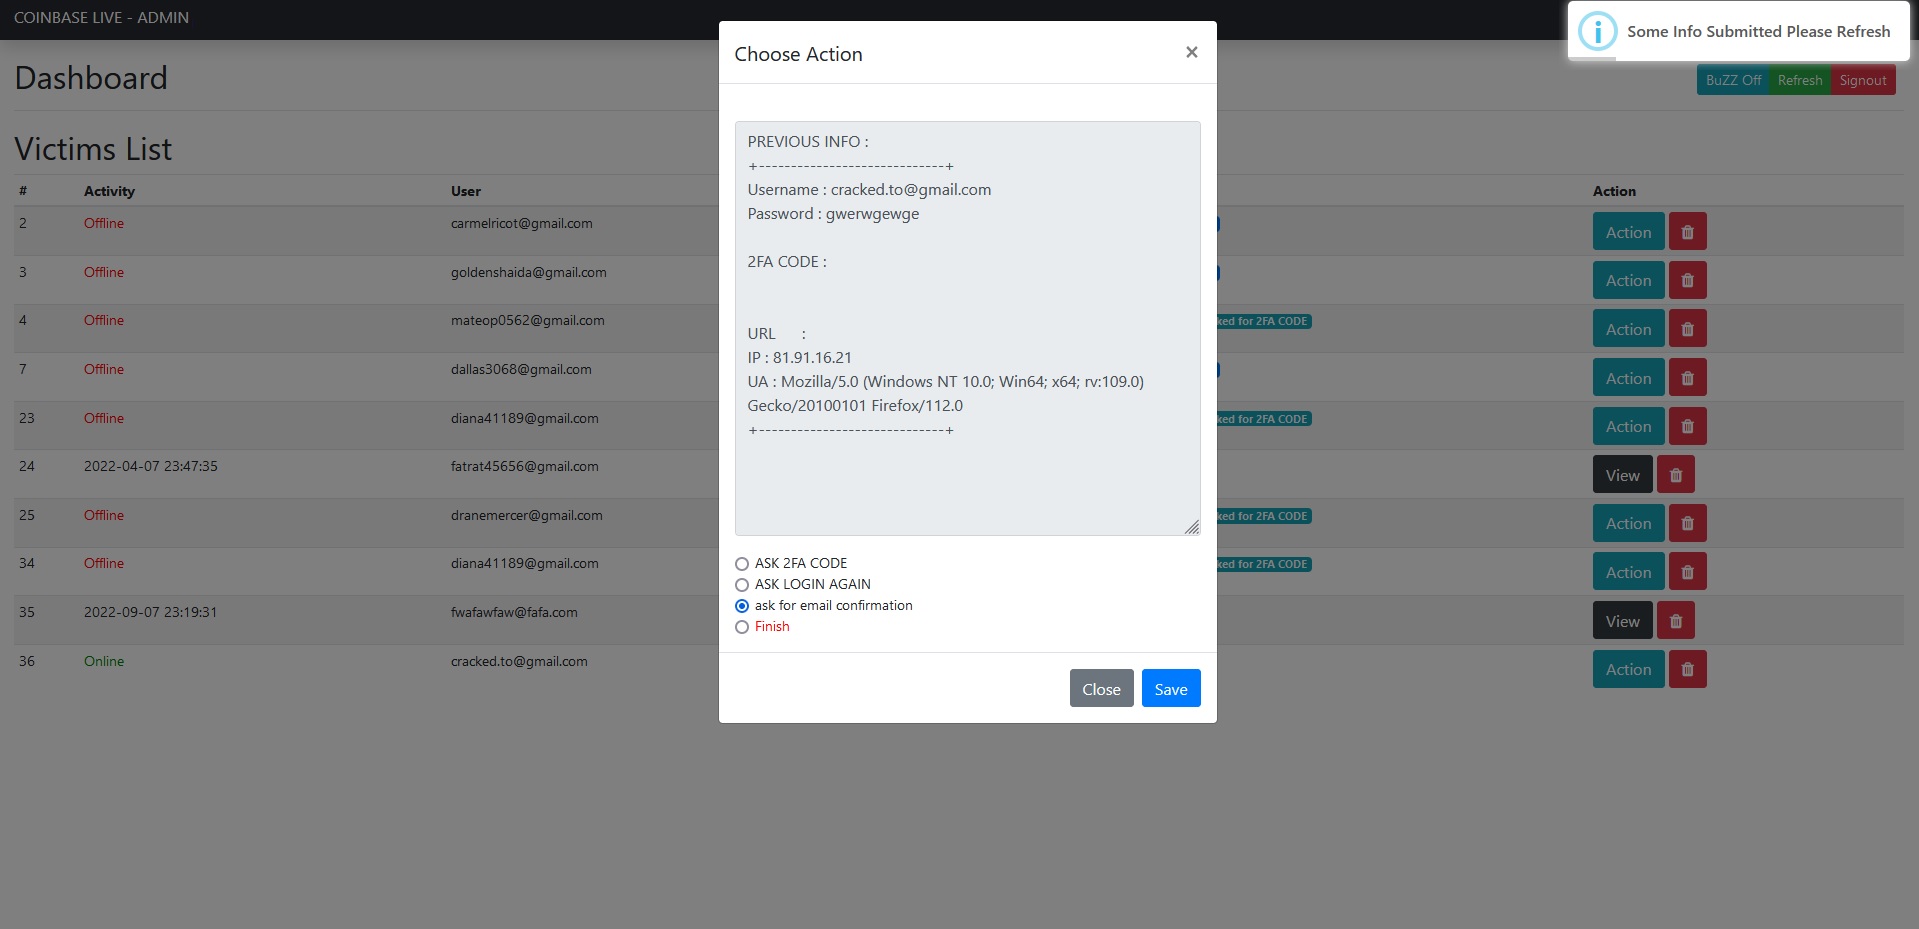Open the Action button in row 4

click(x=1628, y=329)
